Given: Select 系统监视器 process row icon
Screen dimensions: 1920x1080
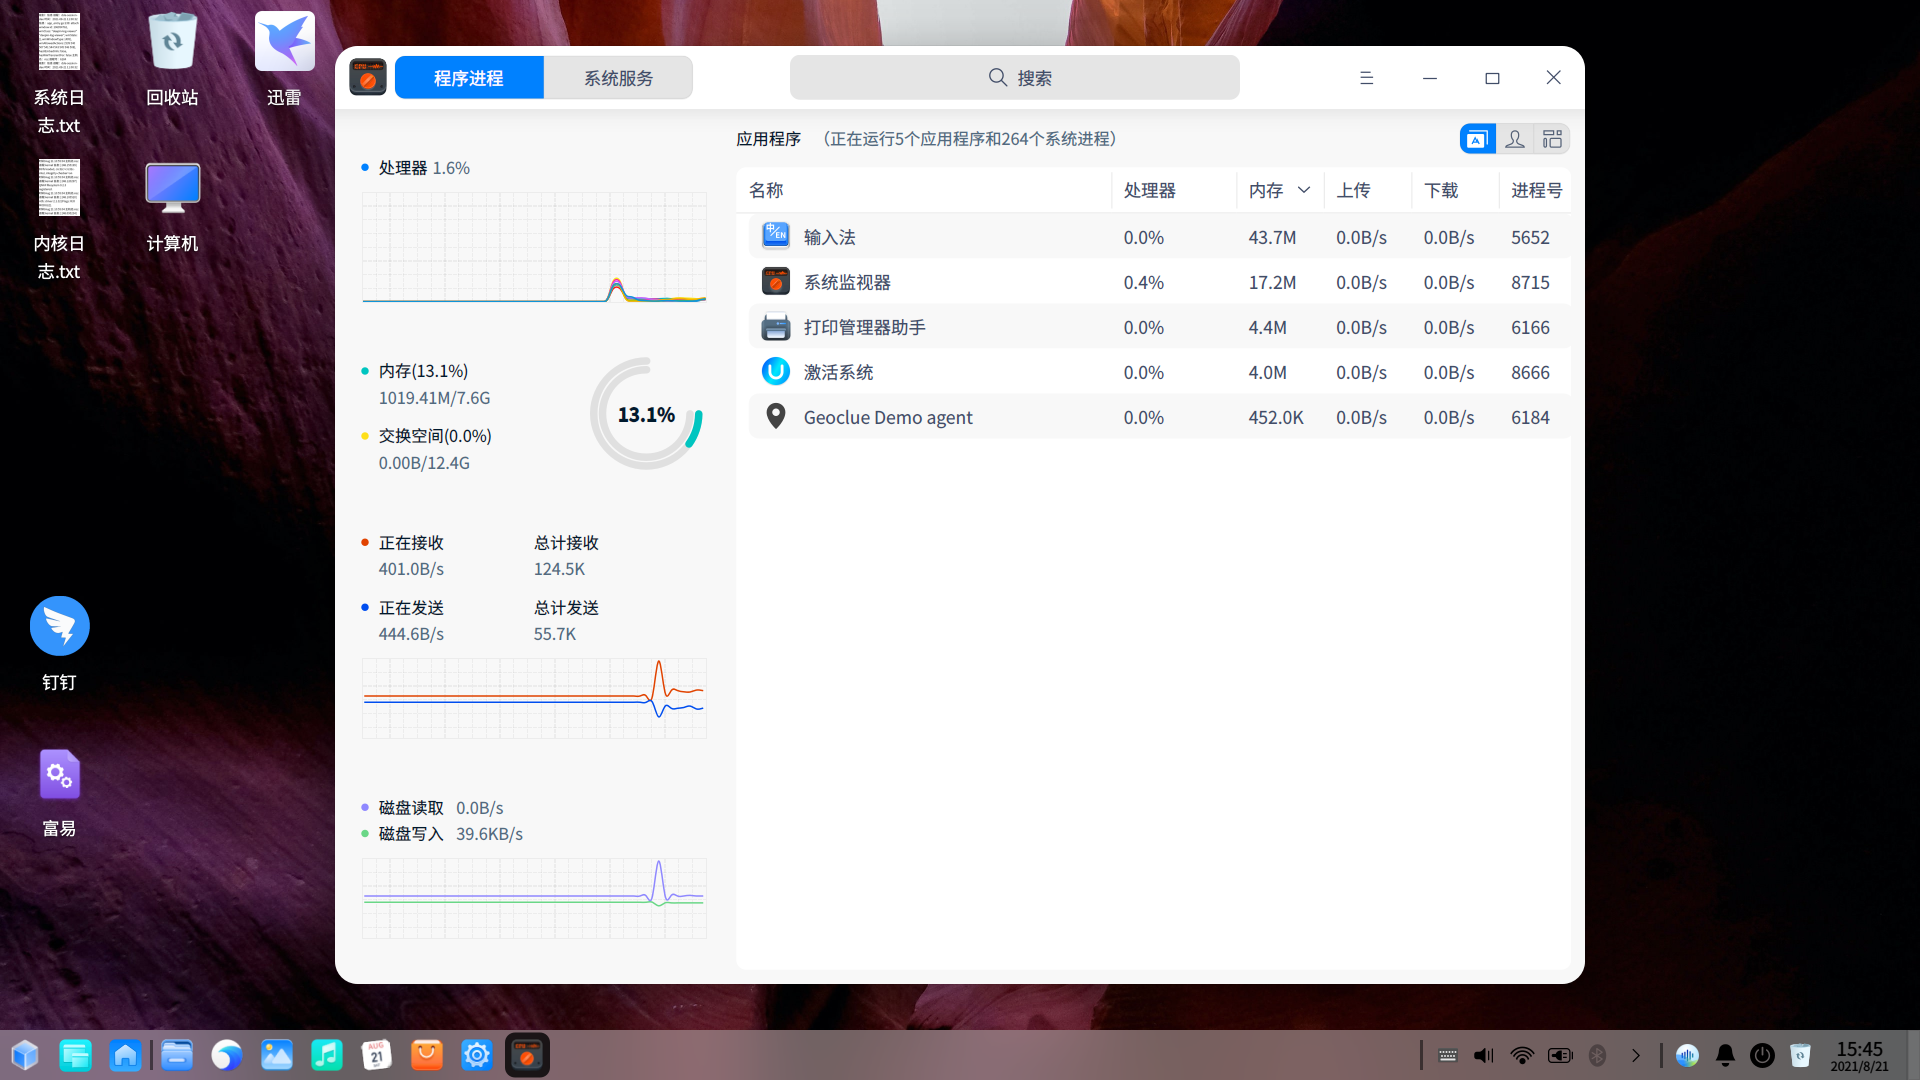Looking at the screenshot, I should [x=775, y=282].
